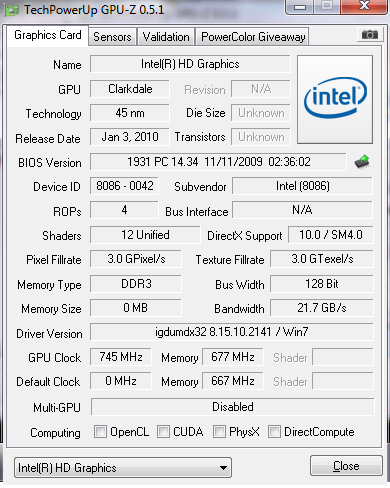Click the Device ID 8086 - 0042 field
Viewport: 390px width, 488px height.
tap(124, 186)
